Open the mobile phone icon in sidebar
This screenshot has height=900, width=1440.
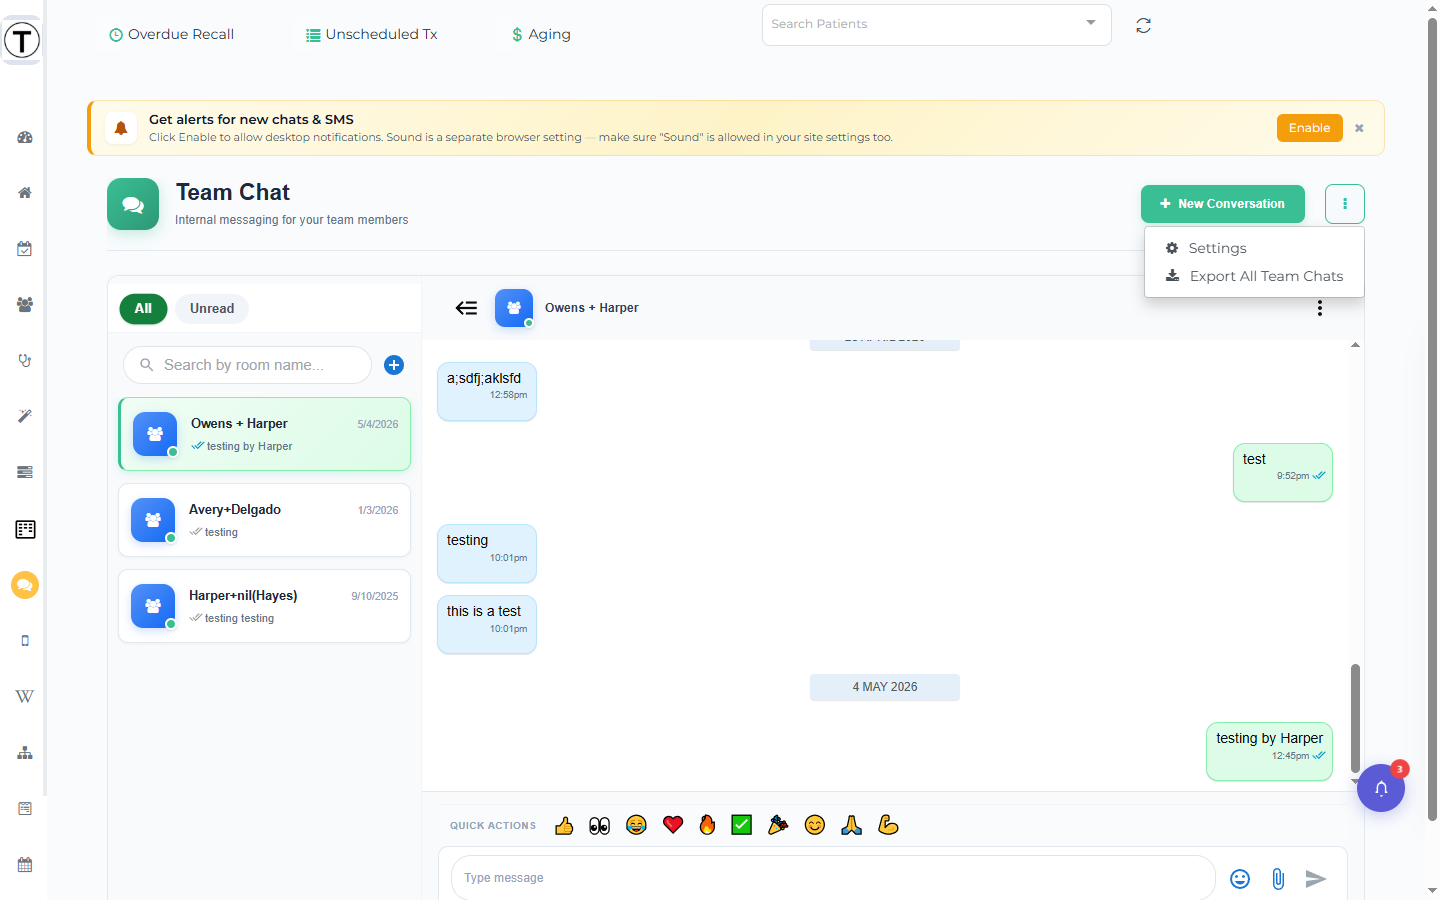point(25,641)
